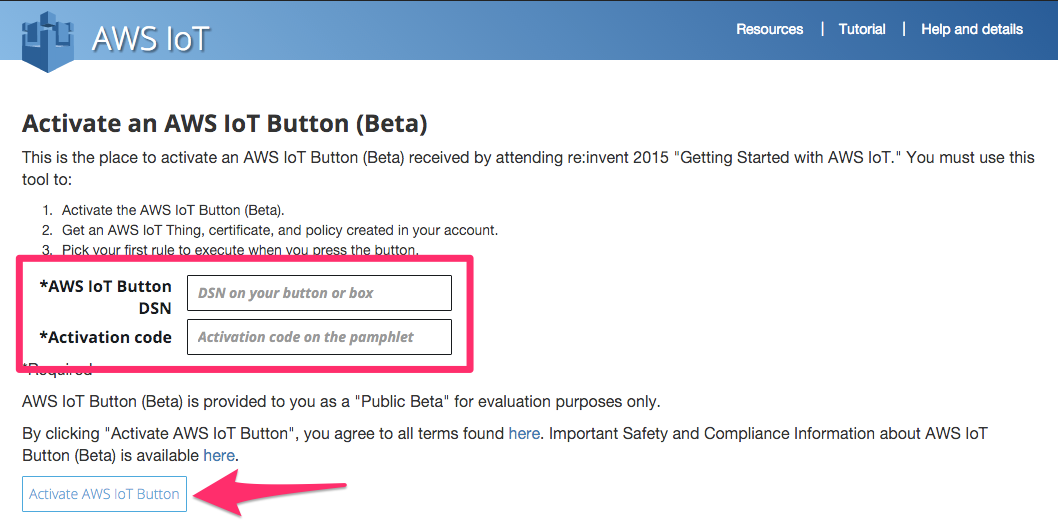Click the AWS IoT Button DSN label
This screenshot has height=528, width=1058.
(x=105, y=296)
